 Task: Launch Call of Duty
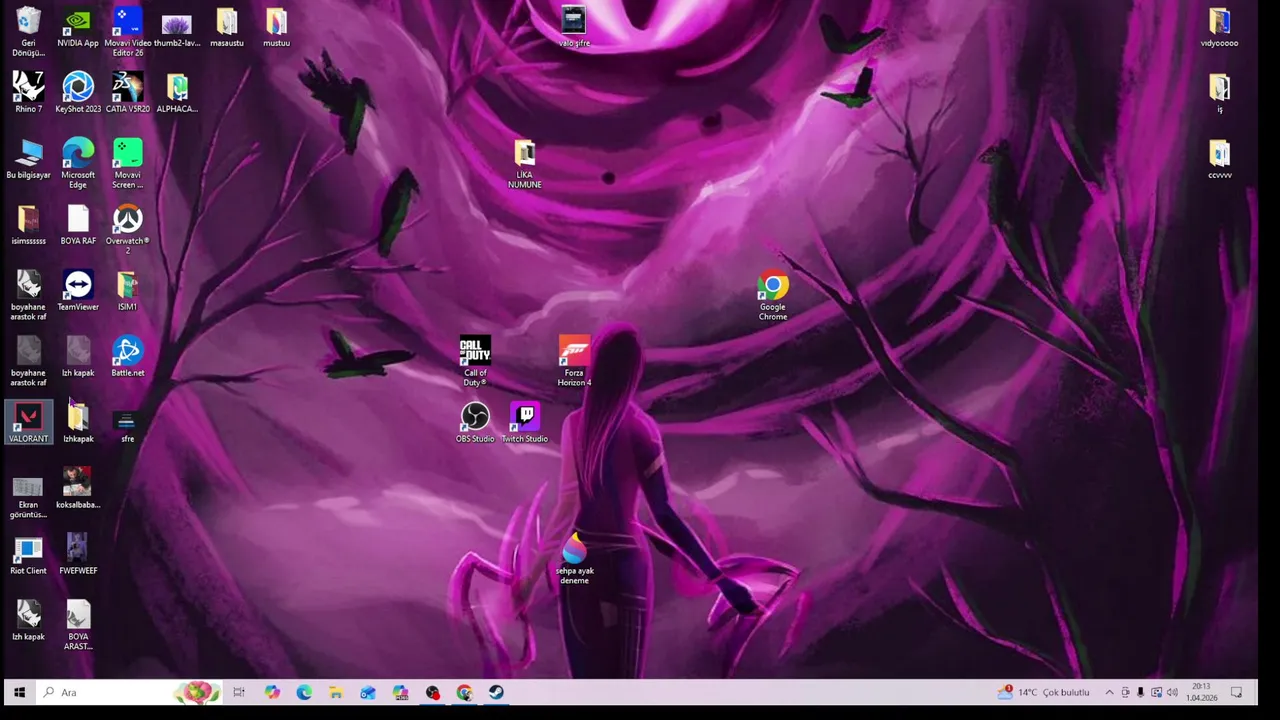click(x=475, y=361)
